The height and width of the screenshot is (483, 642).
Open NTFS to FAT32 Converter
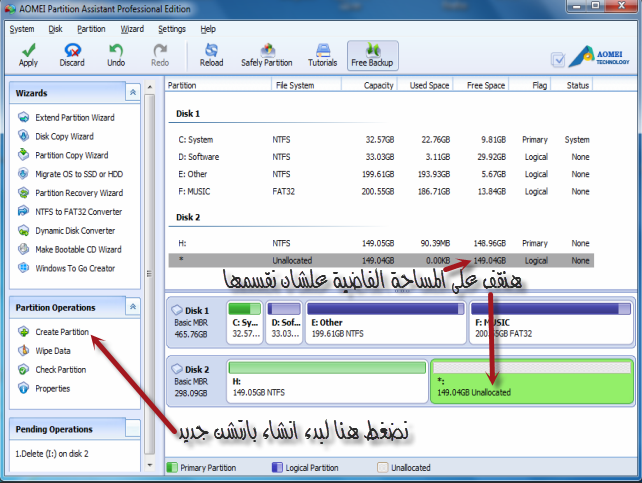click(x=78, y=212)
